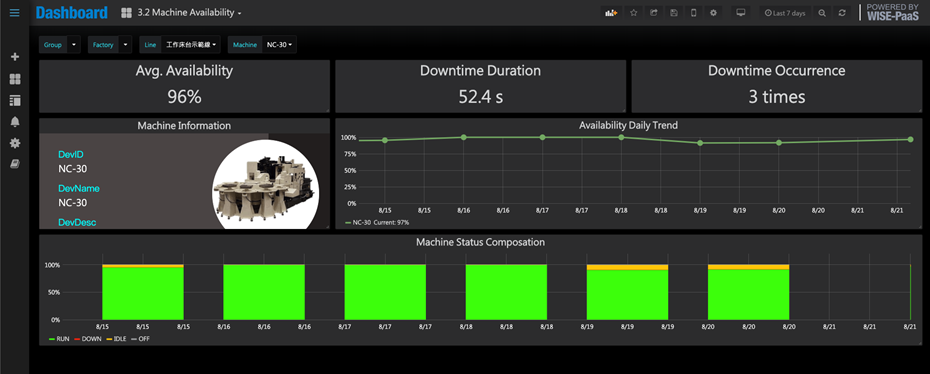Click the Availability Daily Trend panel title
This screenshot has height=374, width=930.
point(628,126)
